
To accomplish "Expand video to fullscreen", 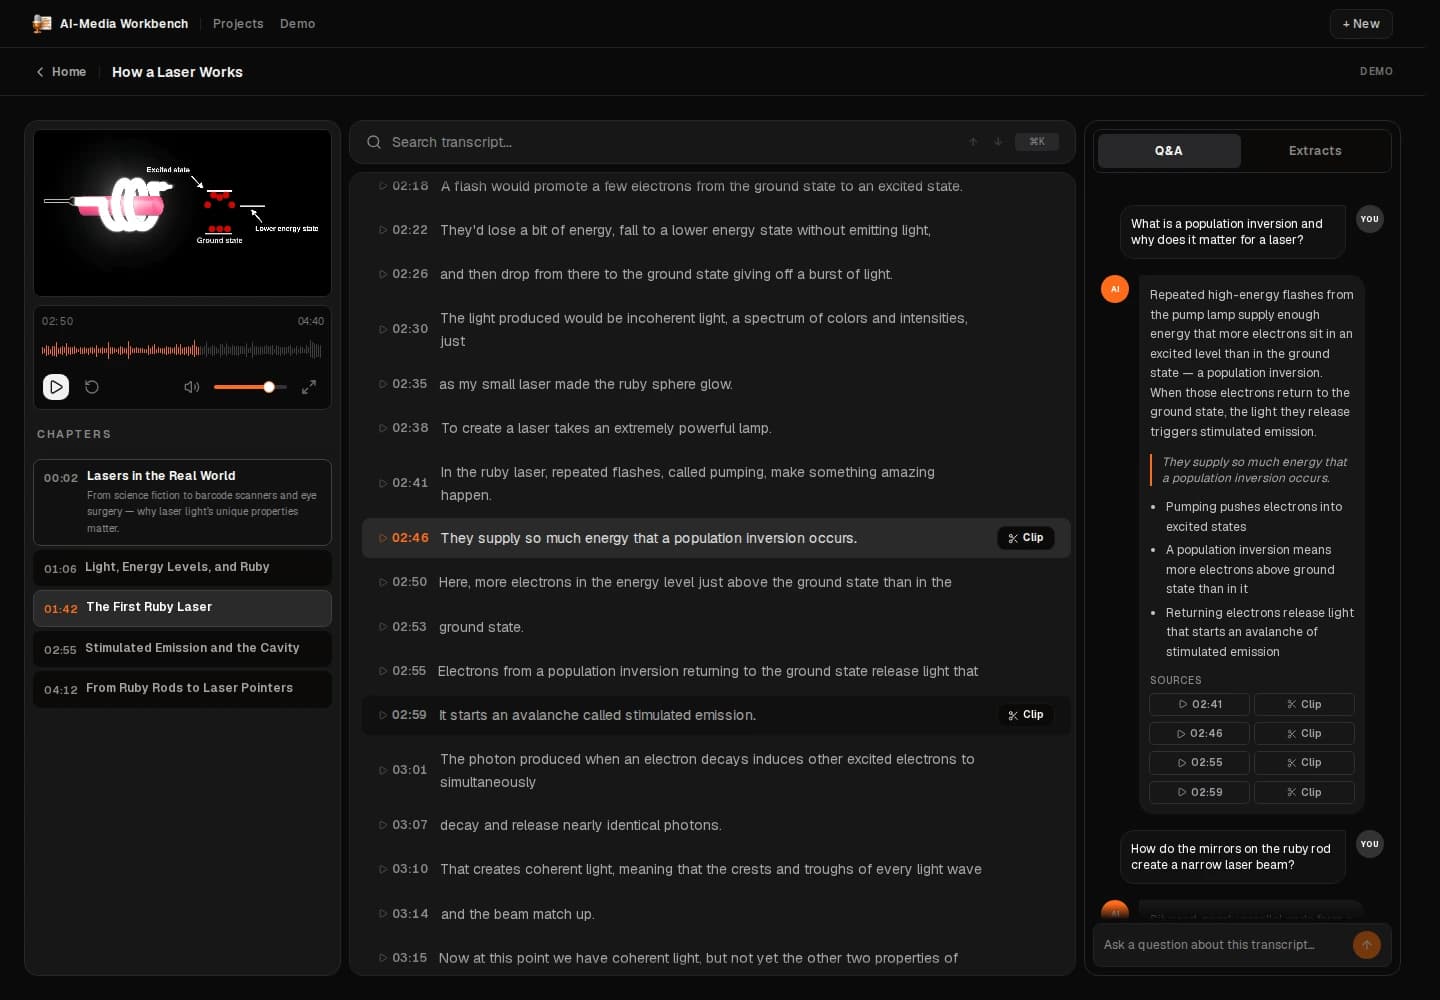I will pyautogui.click(x=309, y=387).
